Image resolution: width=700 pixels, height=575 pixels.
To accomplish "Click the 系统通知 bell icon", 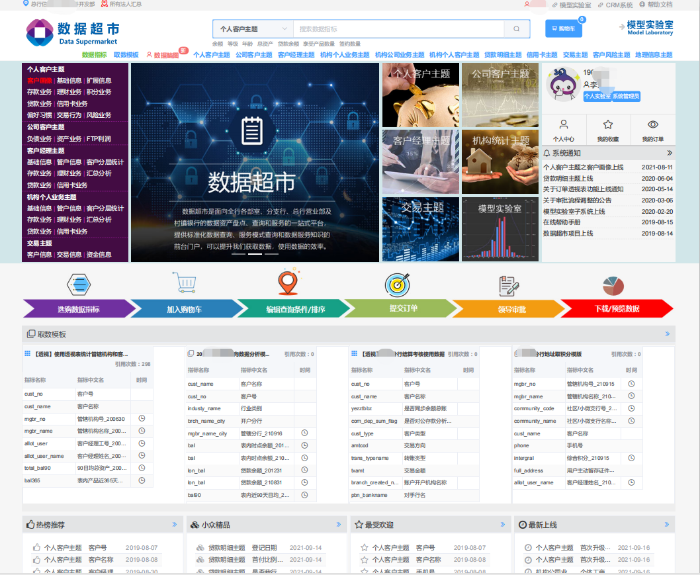I will 547,153.
